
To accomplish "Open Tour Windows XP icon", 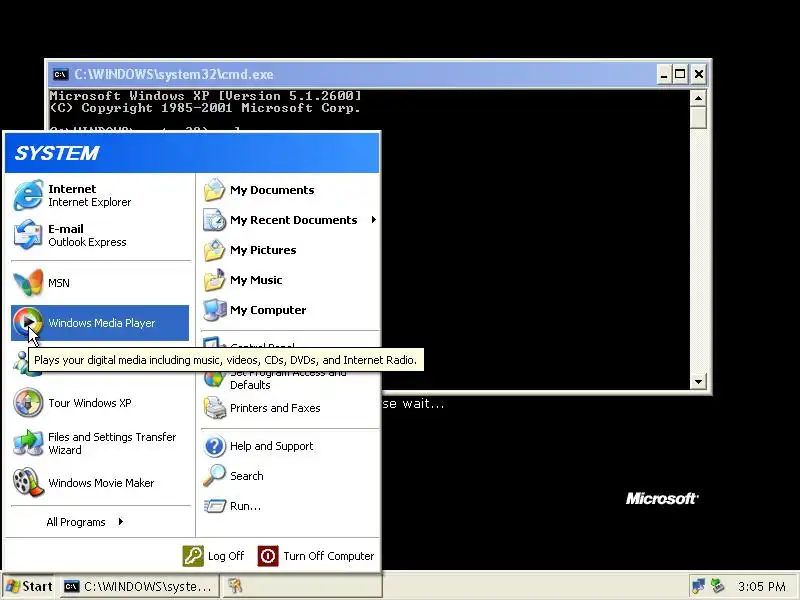I will (x=28, y=403).
